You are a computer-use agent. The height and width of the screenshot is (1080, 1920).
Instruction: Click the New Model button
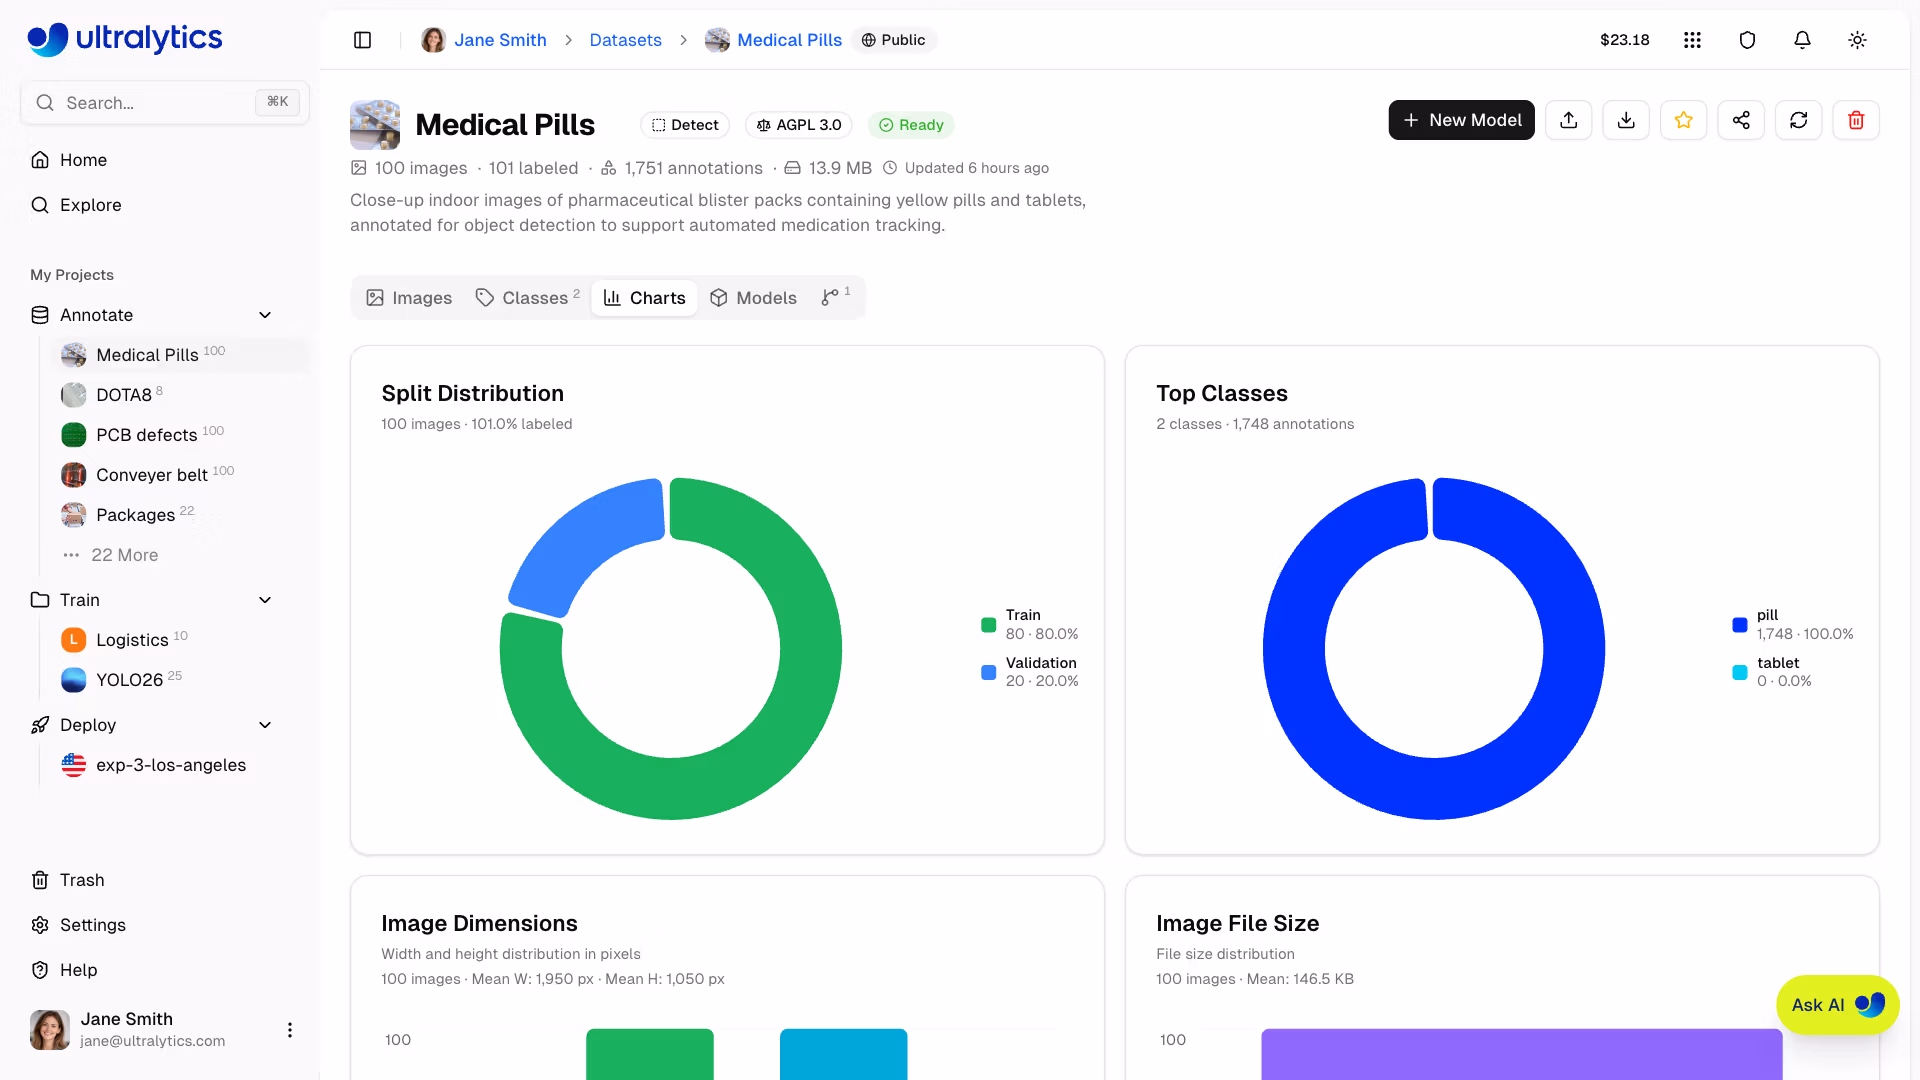point(1461,120)
